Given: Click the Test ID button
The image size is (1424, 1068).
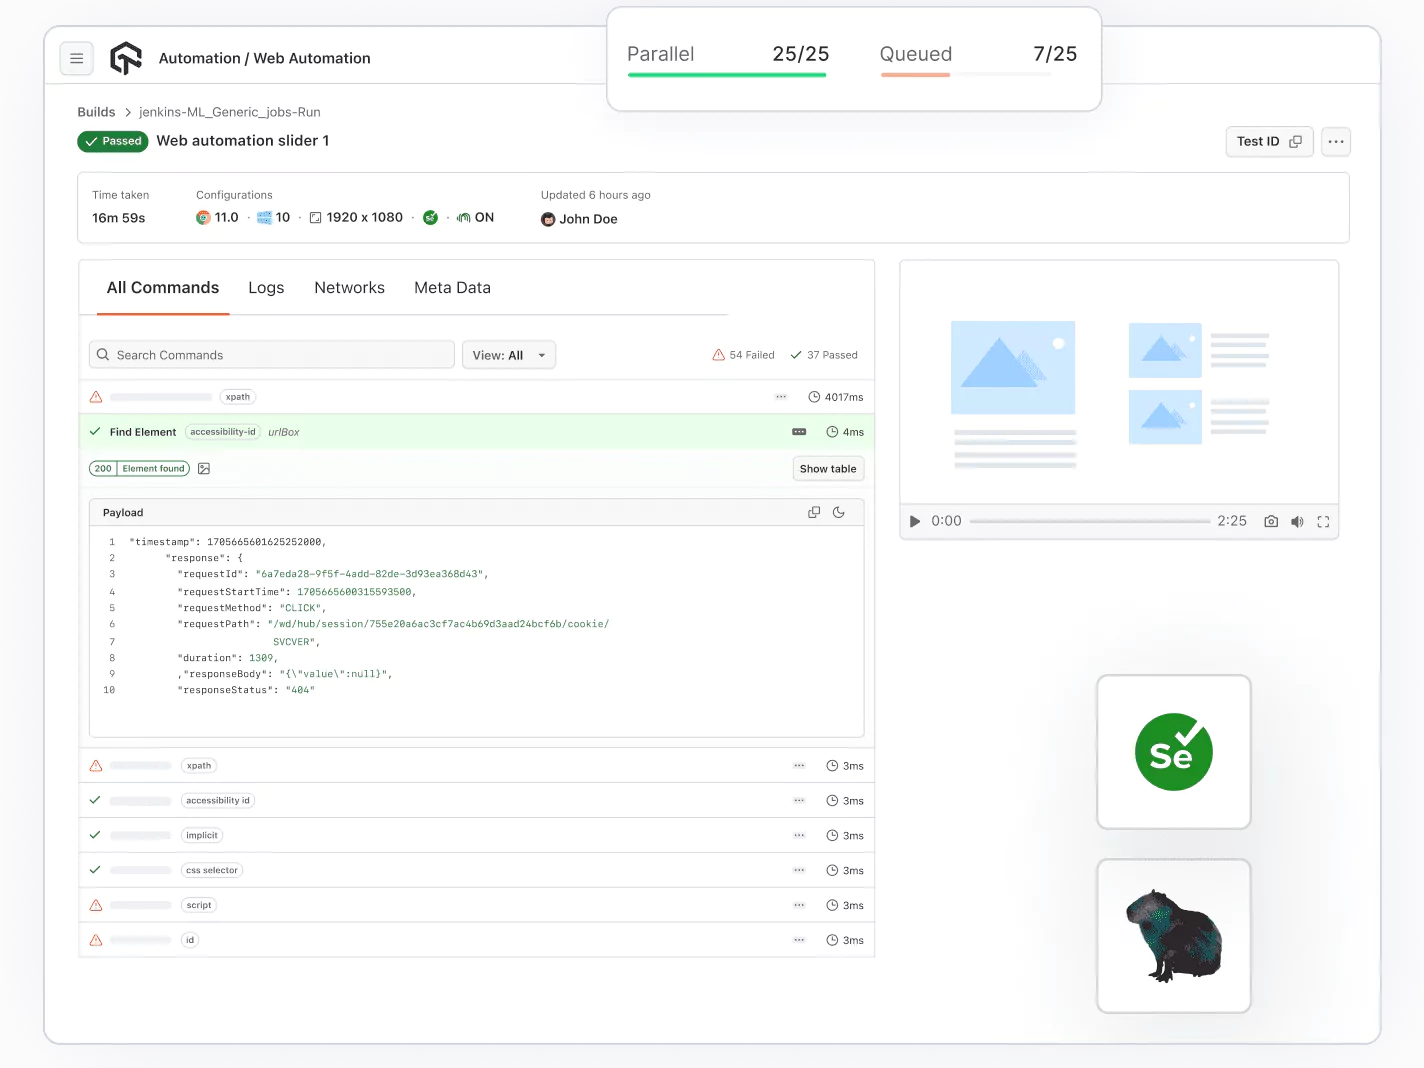Looking at the screenshot, I should (x=1268, y=142).
